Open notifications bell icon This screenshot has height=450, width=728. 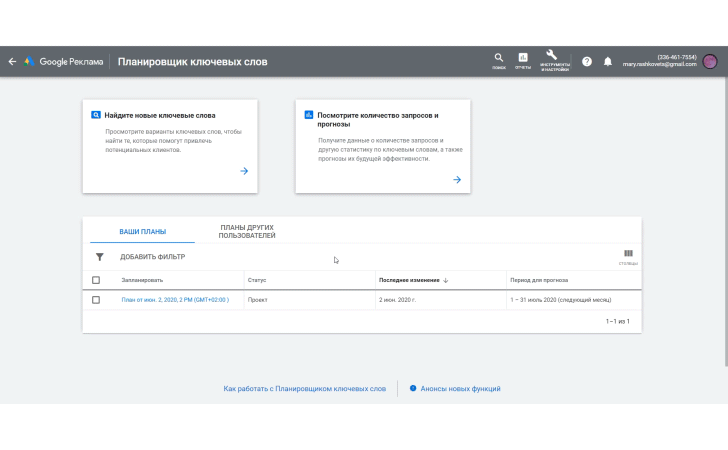[607, 61]
